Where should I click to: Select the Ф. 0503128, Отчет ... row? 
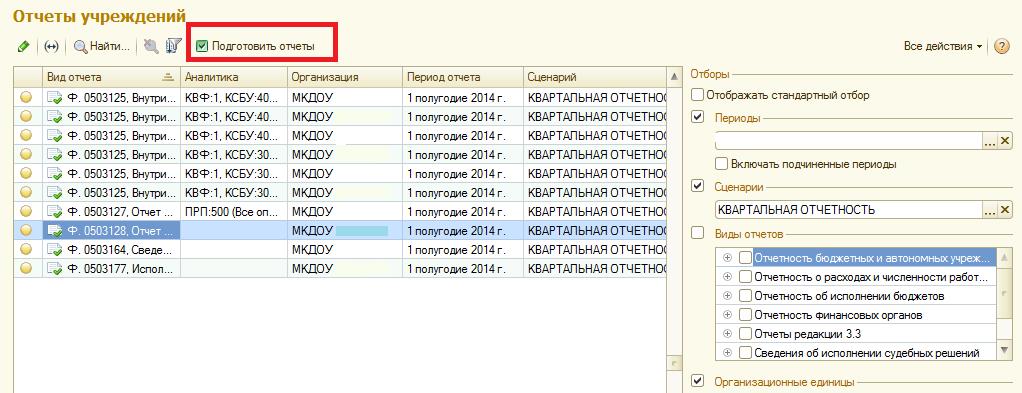[340, 230]
